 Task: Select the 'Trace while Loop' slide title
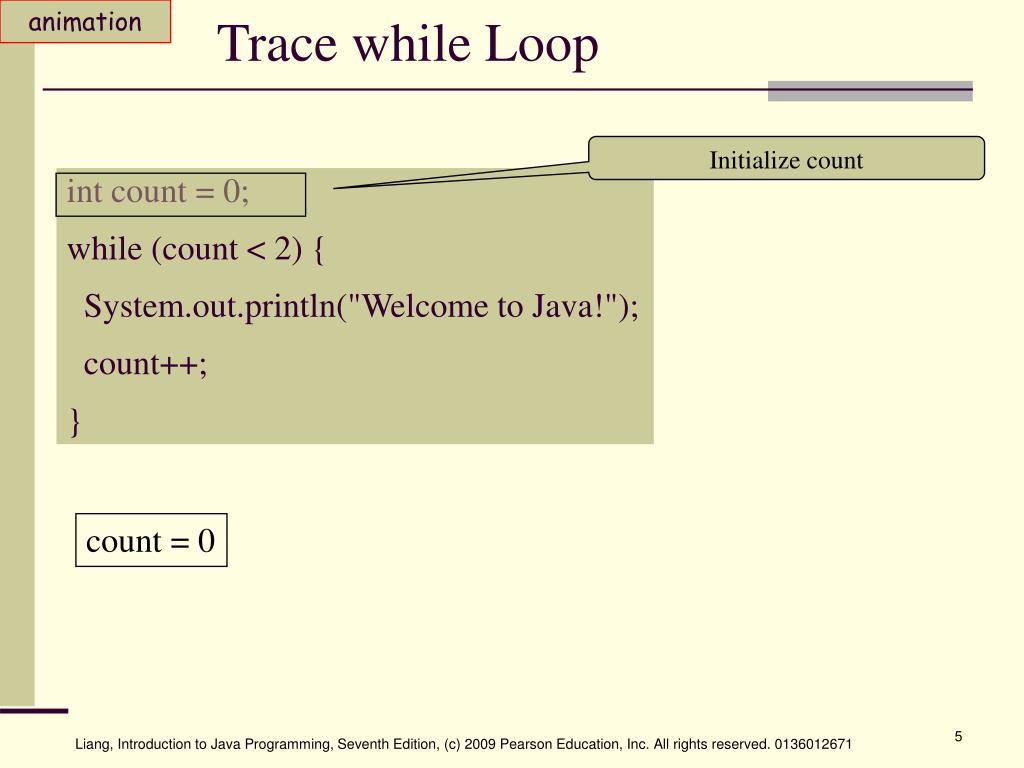408,45
